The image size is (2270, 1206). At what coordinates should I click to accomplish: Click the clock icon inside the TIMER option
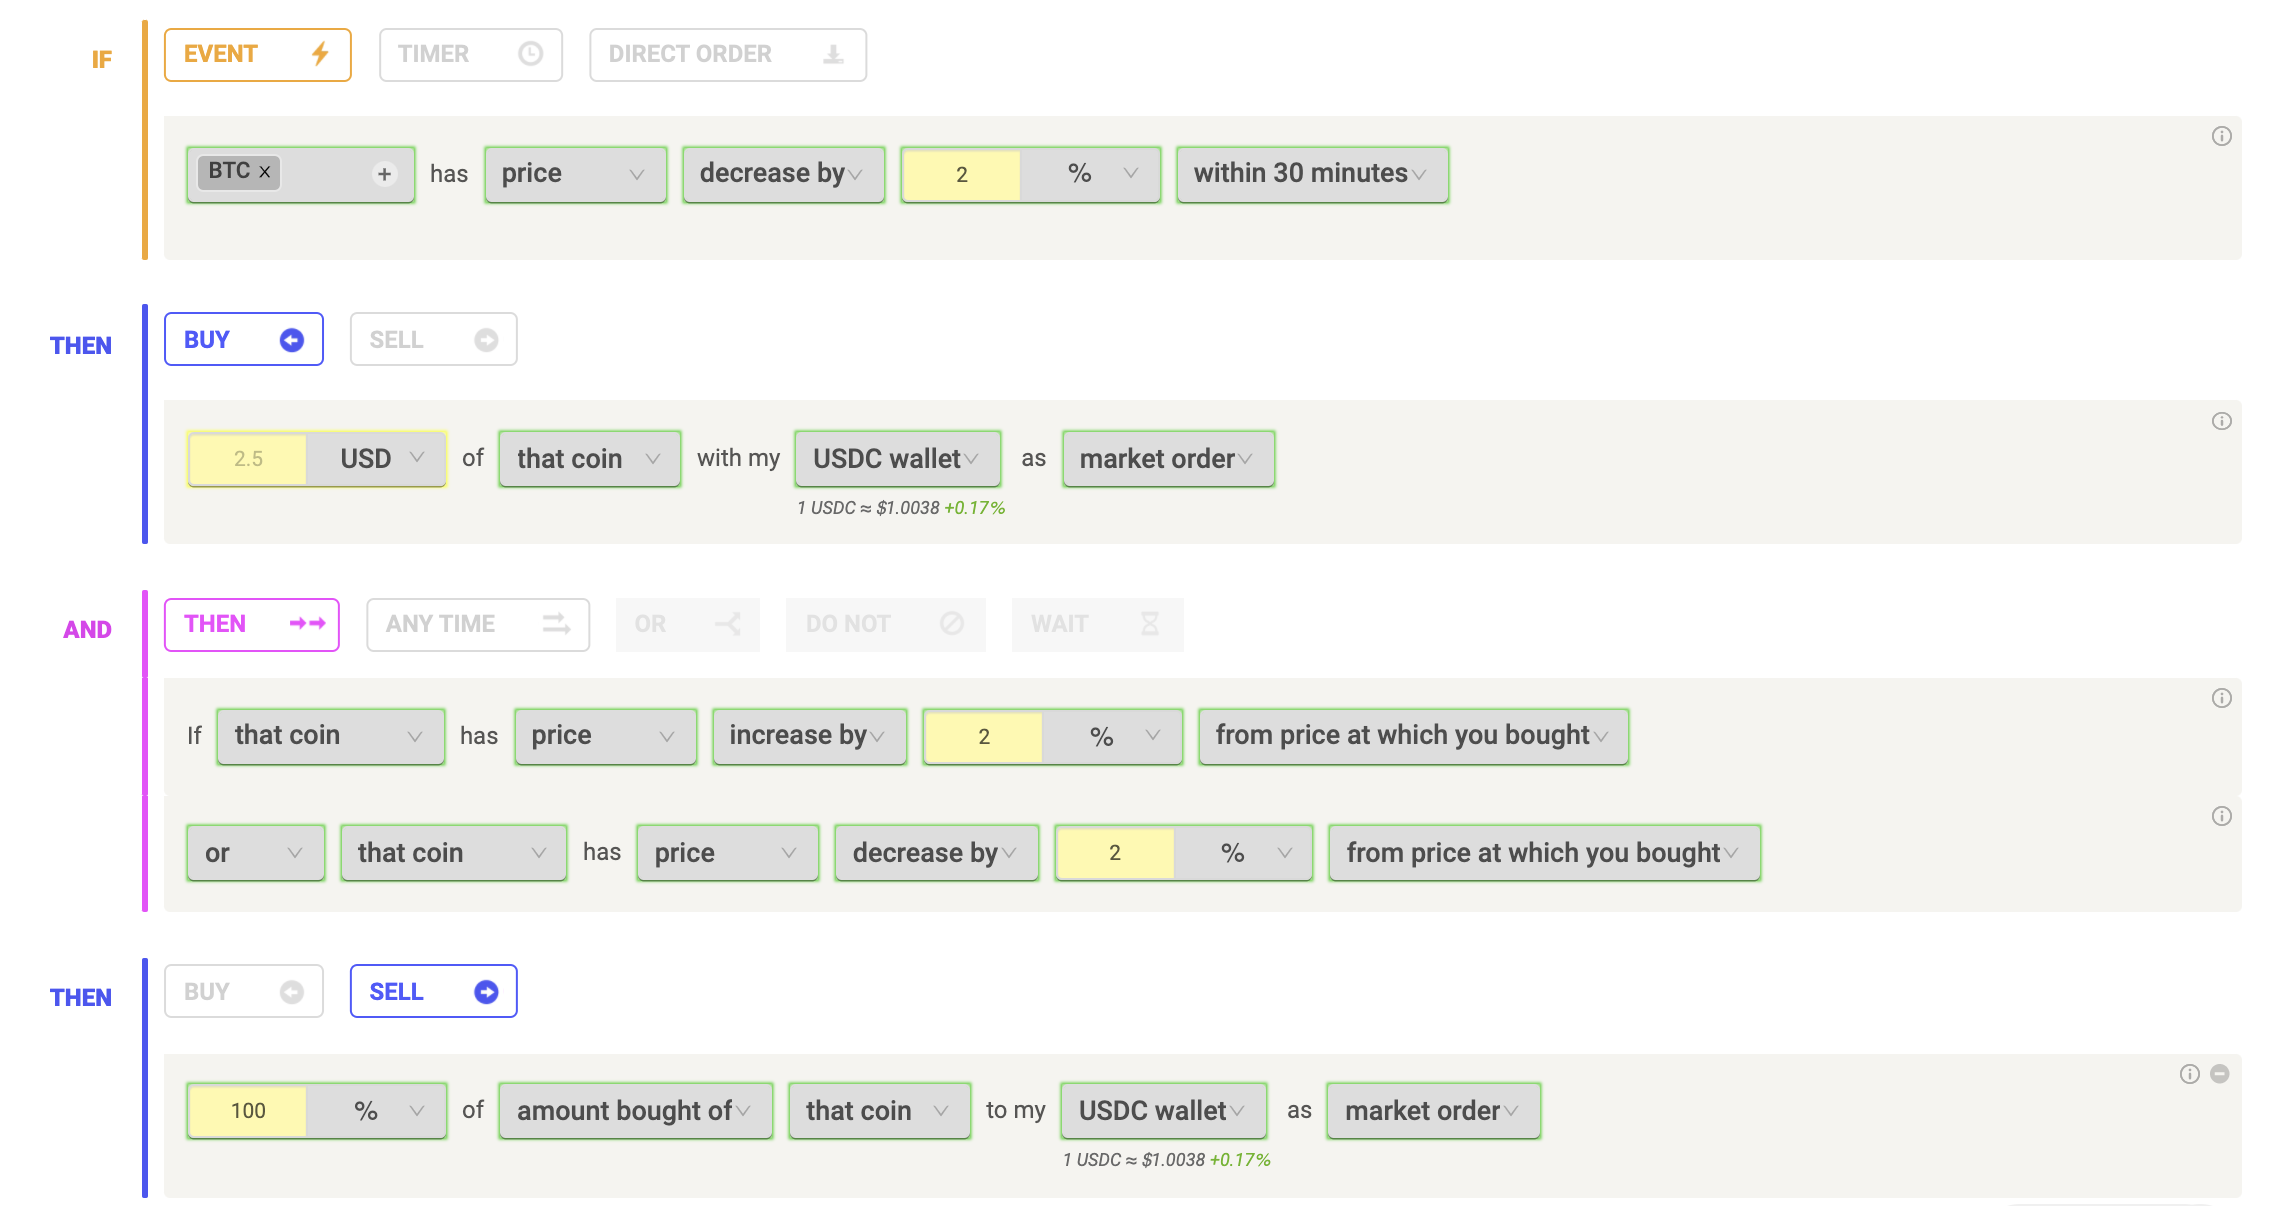coord(530,54)
